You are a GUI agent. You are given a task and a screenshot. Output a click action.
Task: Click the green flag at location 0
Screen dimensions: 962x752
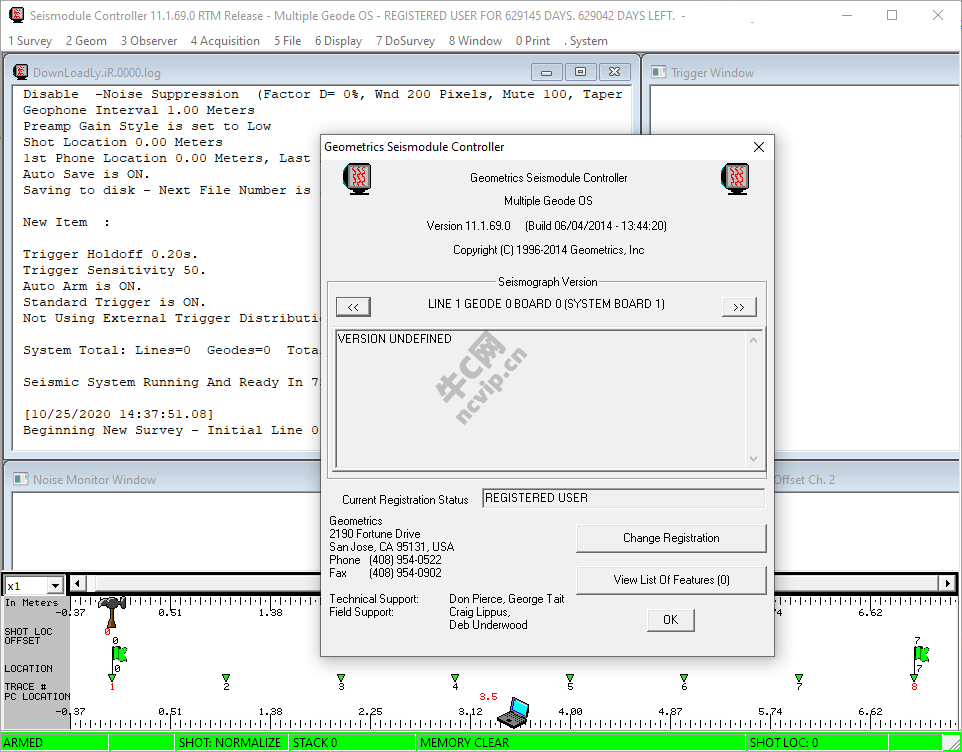[119, 656]
